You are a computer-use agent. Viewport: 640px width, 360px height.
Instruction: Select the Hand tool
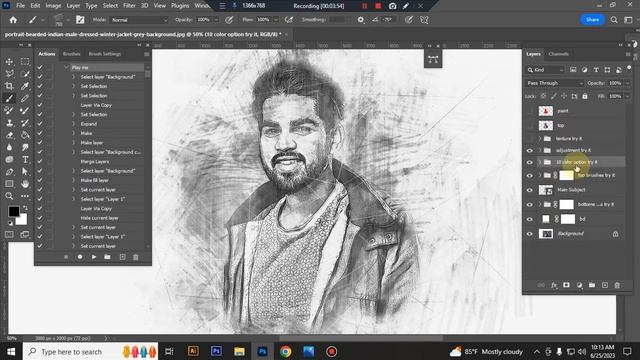click(x=25, y=184)
